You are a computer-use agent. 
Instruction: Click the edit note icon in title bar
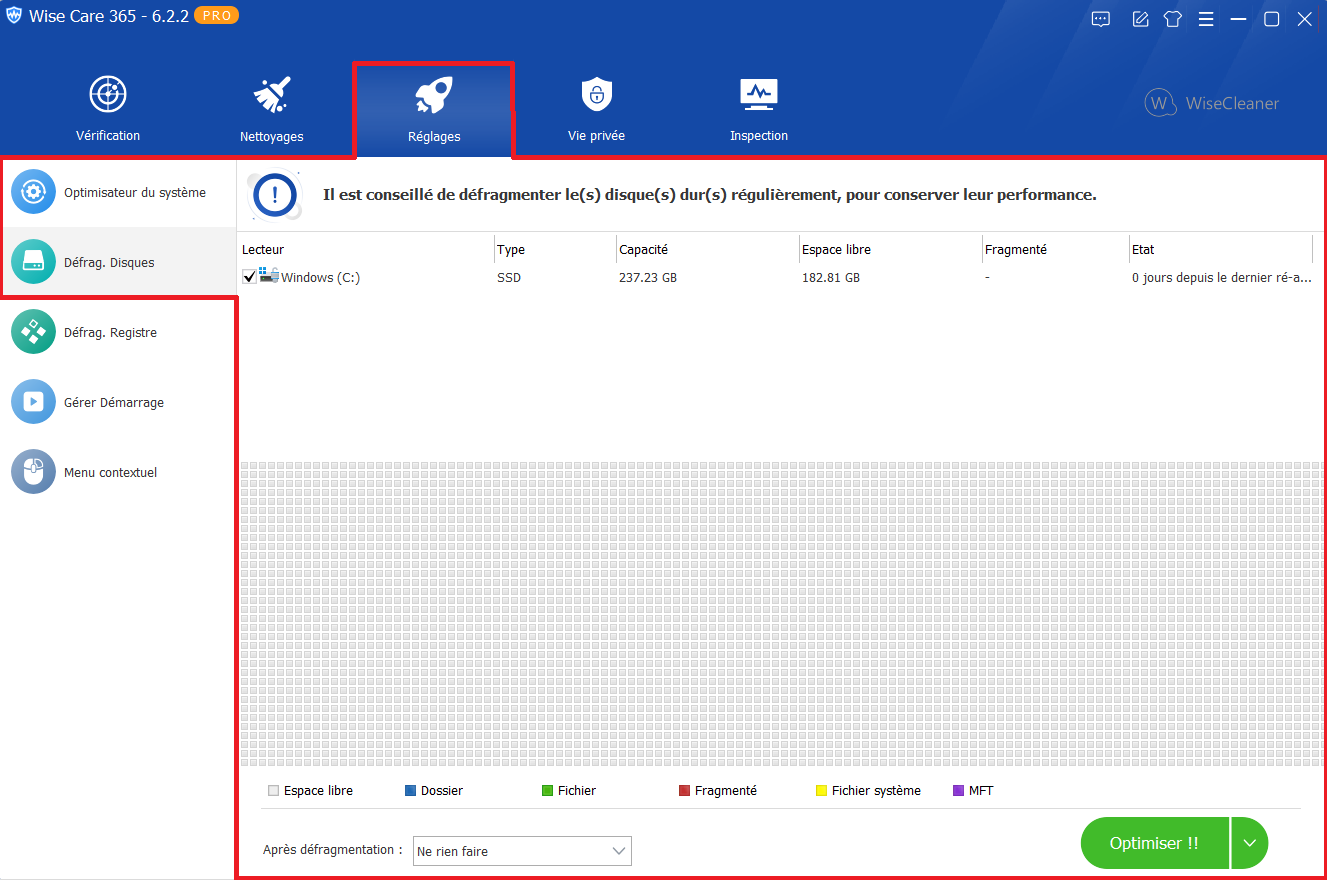(x=1140, y=19)
